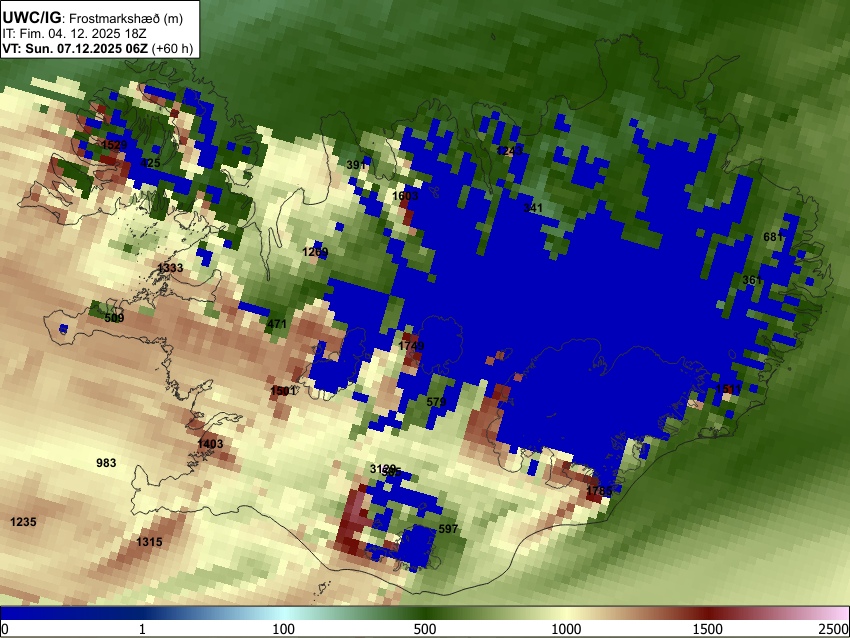Click the map value label 1529

tap(114, 145)
